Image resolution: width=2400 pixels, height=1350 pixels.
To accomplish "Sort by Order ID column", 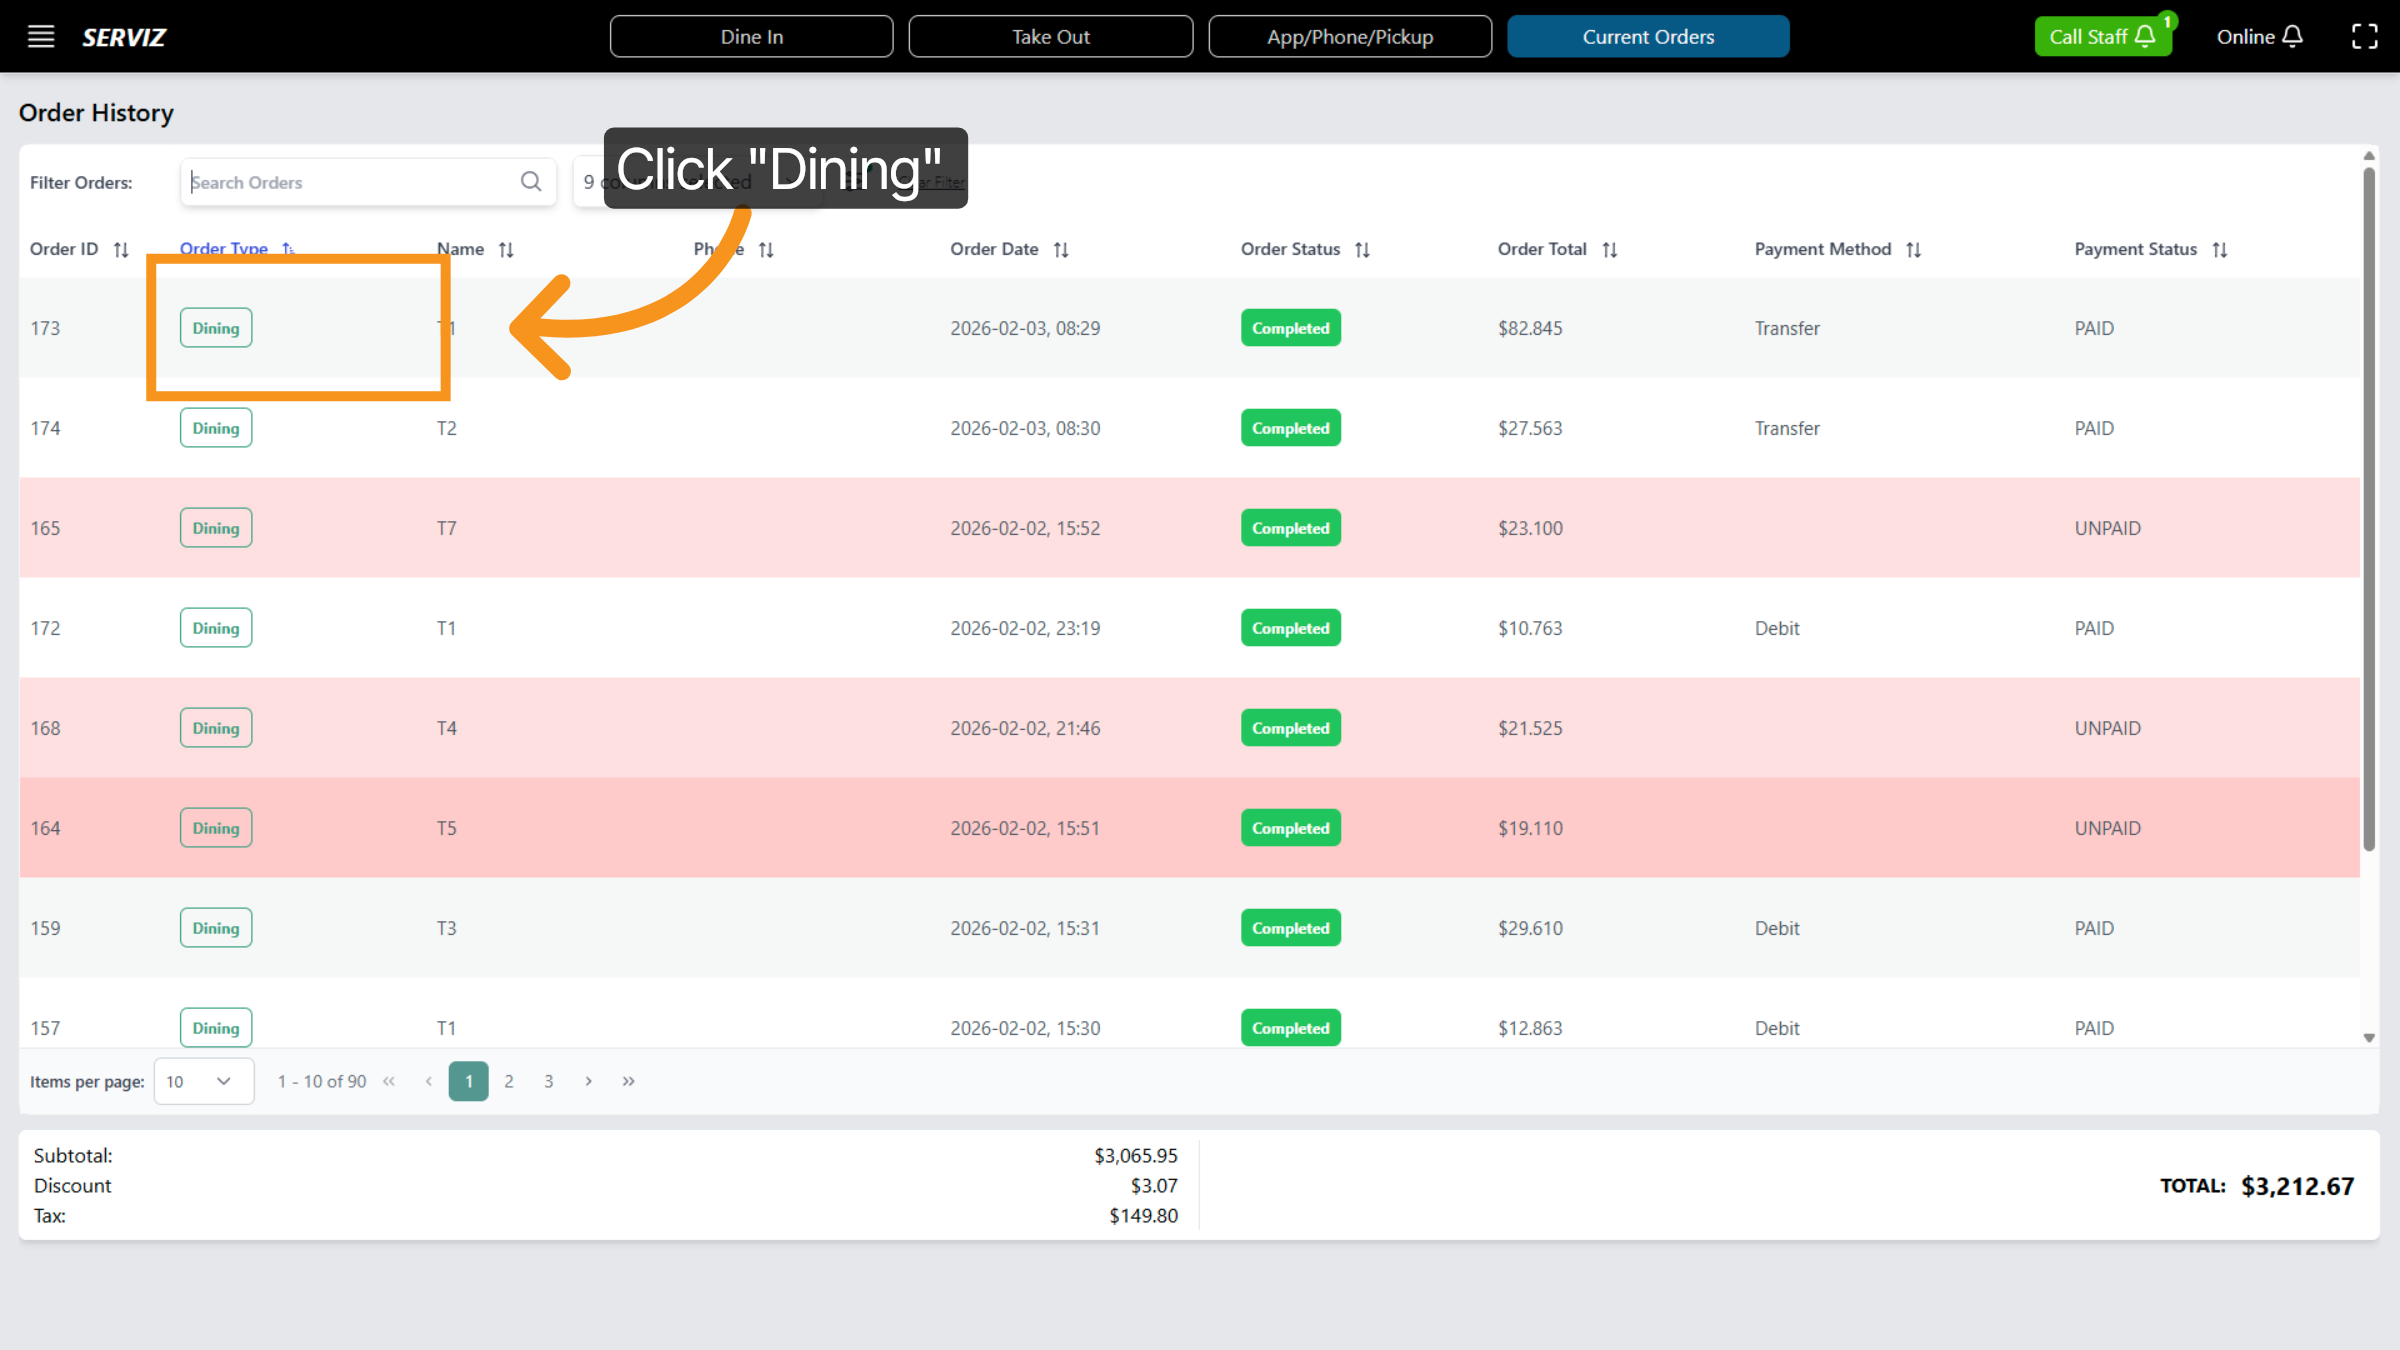I will point(121,250).
